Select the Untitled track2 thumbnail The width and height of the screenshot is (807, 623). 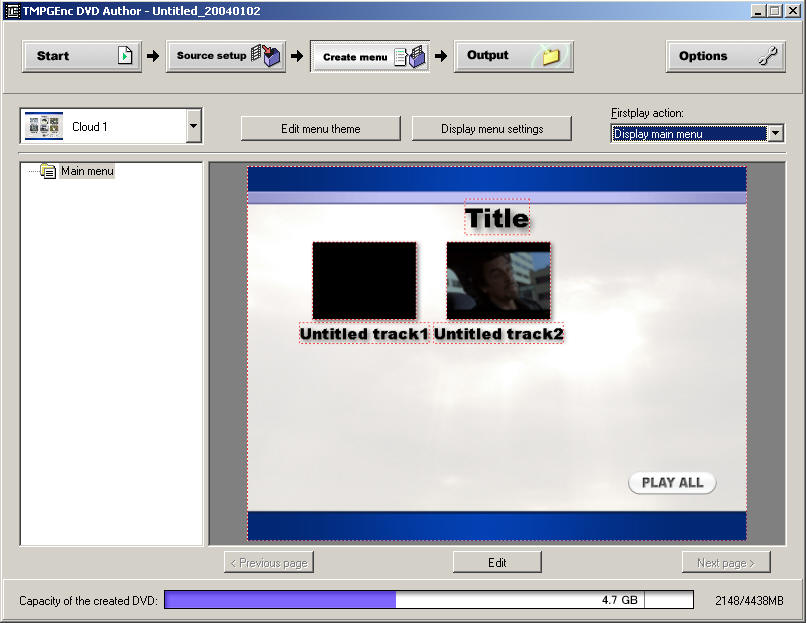[499, 281]
